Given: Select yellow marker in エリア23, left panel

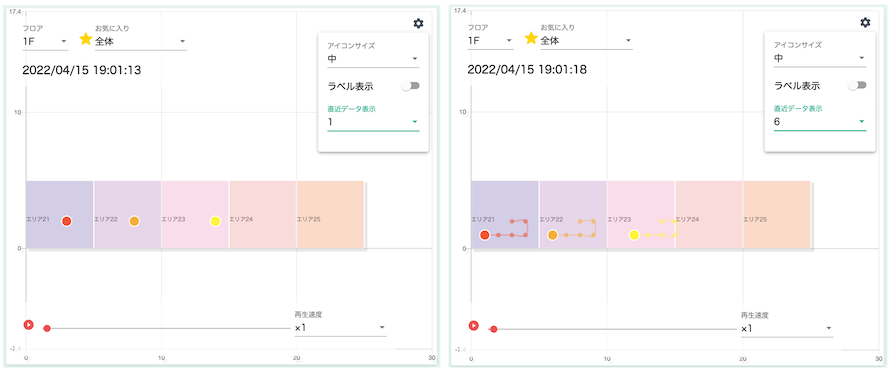Looking at the screenshot, I should tap(215, 221).
